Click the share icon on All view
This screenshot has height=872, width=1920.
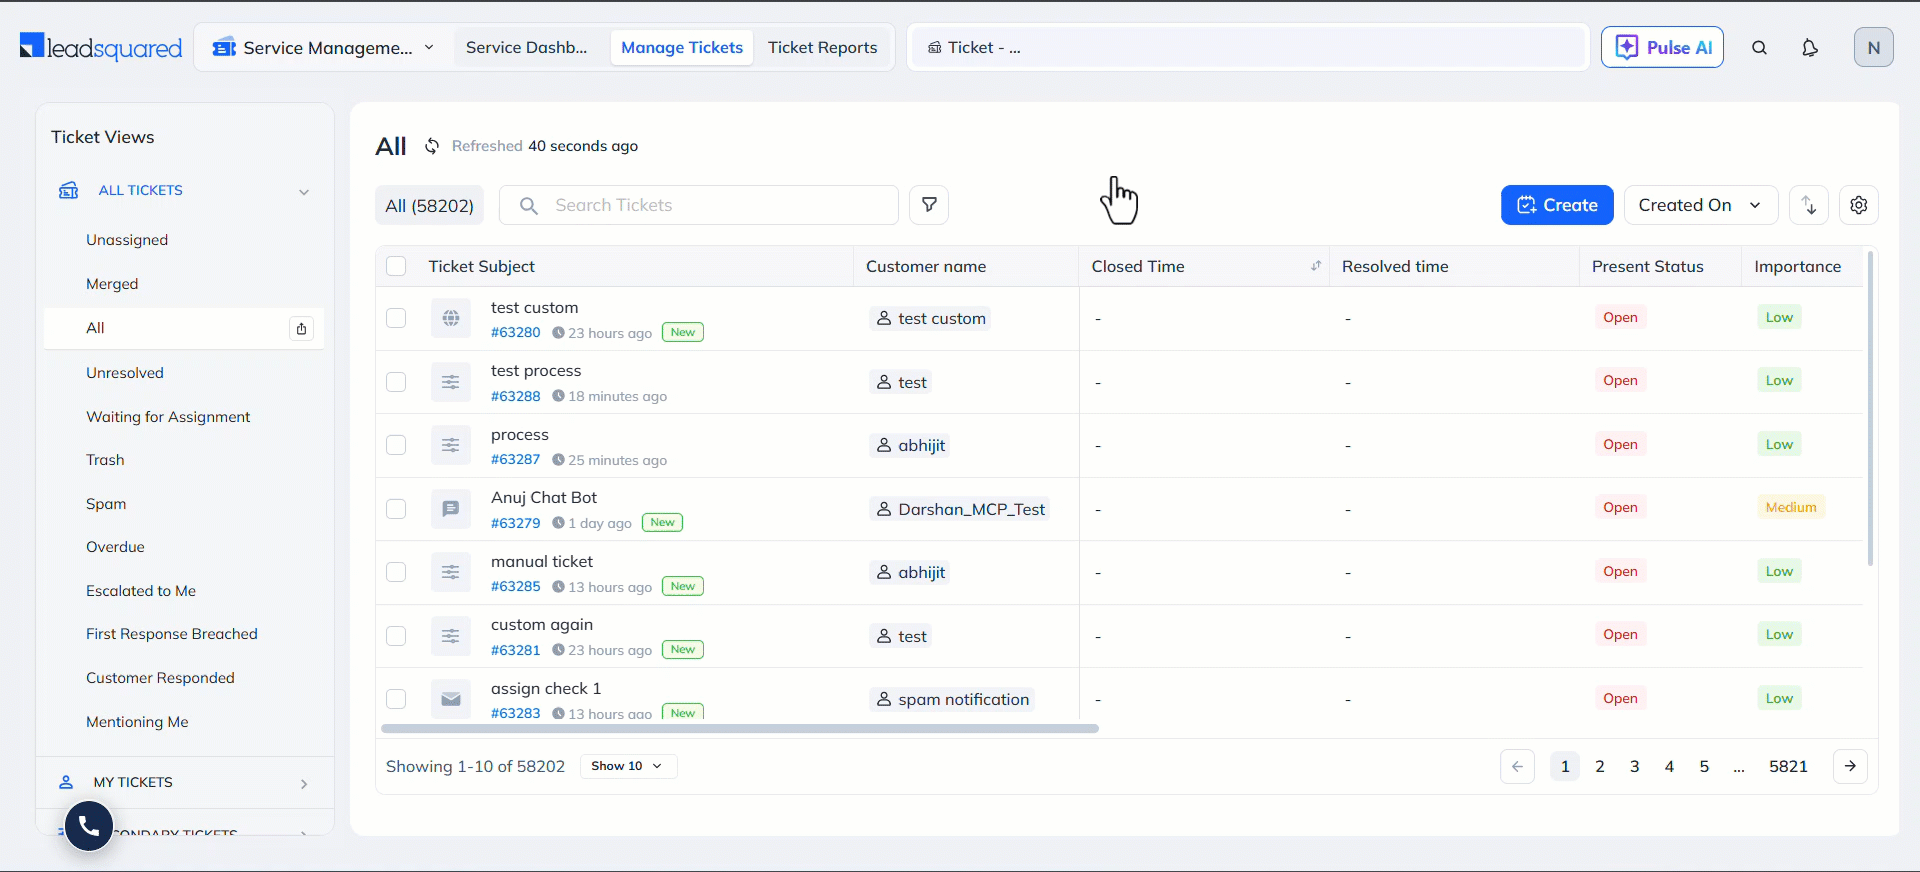301,328
